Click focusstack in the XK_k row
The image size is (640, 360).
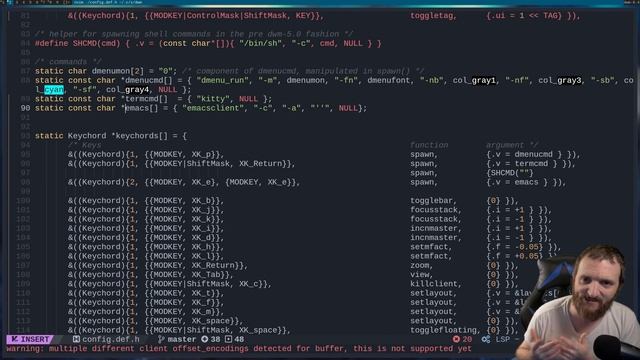click(x=433, y=219)
